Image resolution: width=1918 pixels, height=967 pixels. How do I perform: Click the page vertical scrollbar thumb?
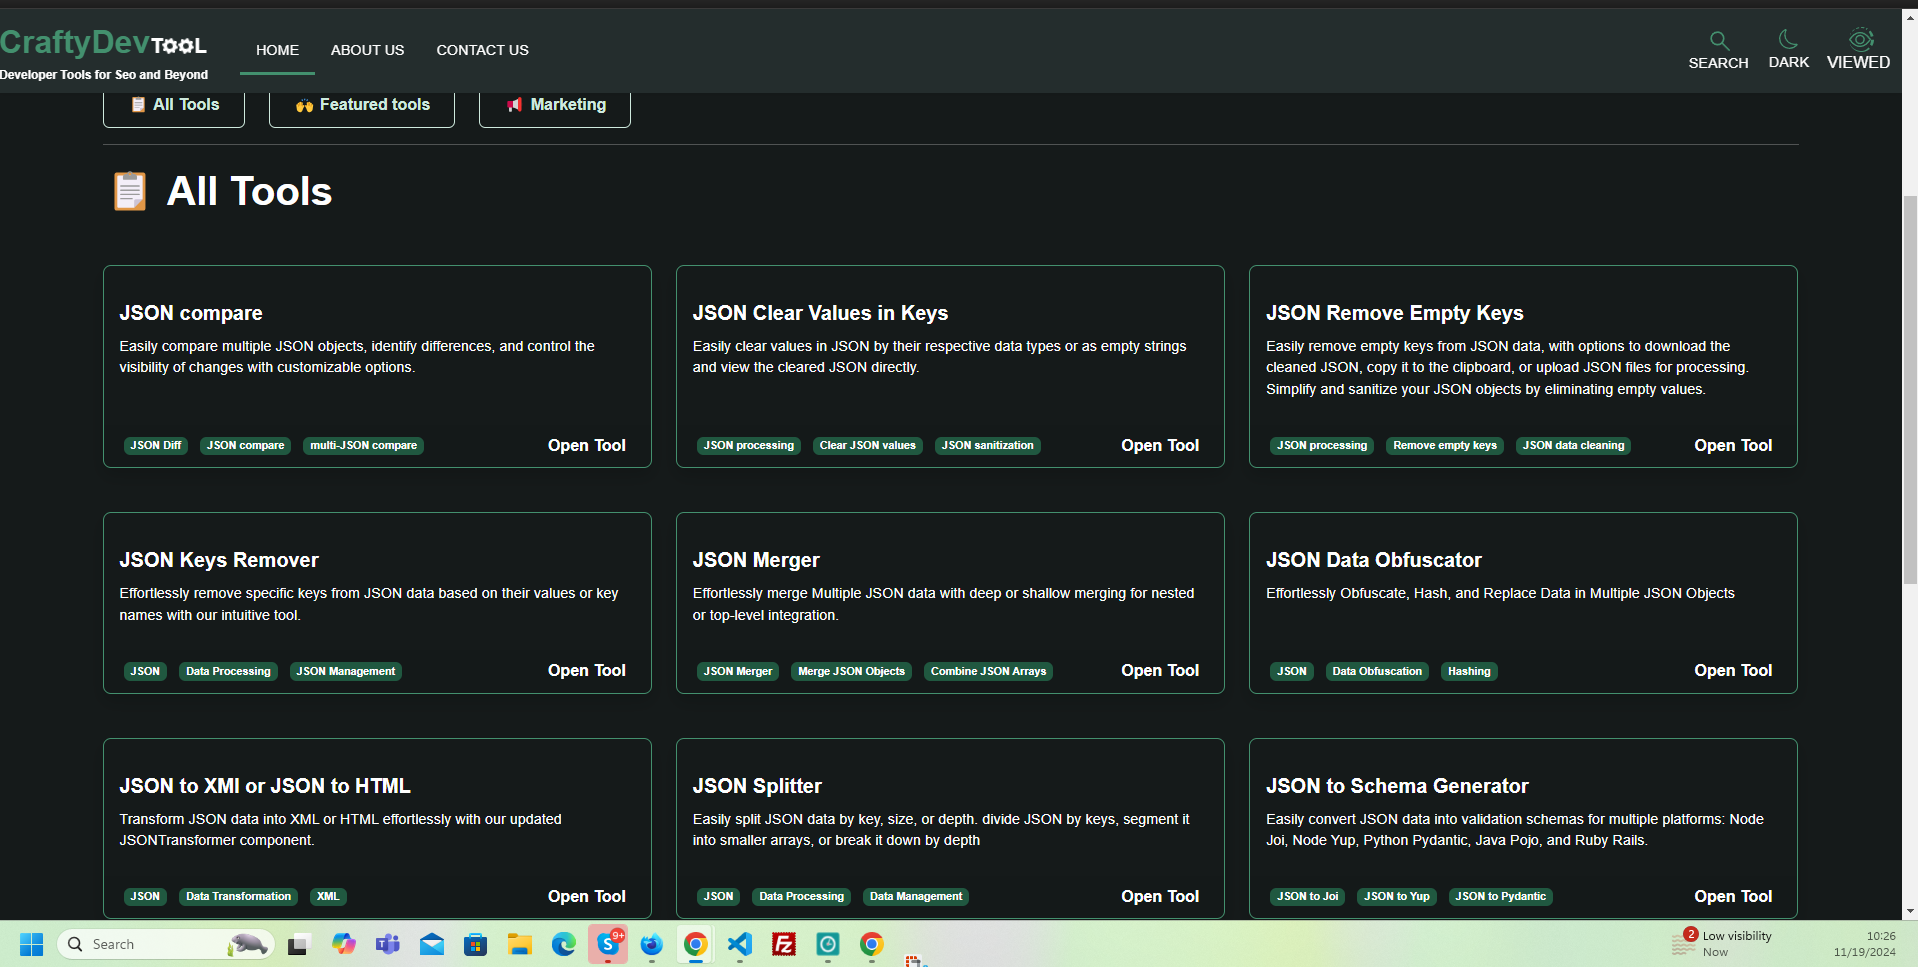click(x=1910, y=388)
